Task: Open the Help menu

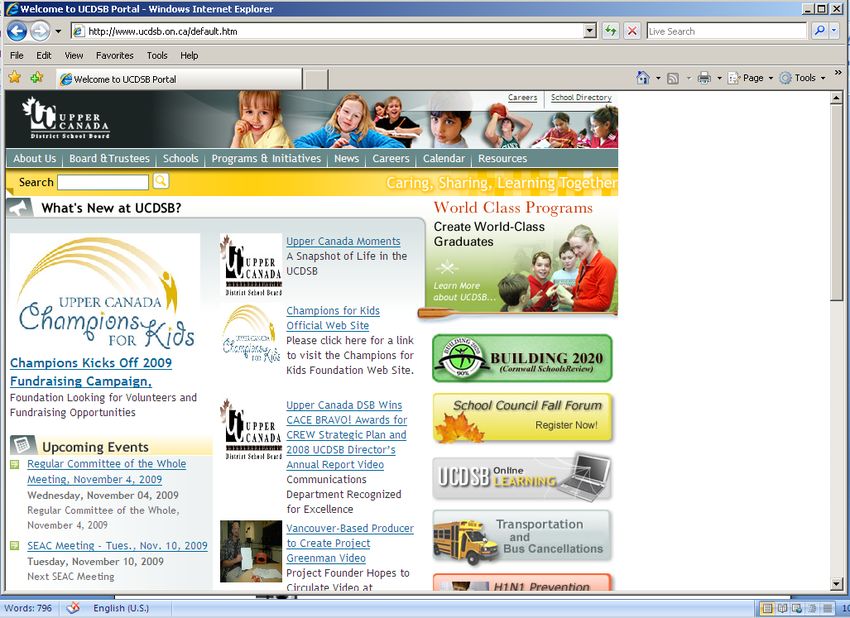Action: pos(189,55)
